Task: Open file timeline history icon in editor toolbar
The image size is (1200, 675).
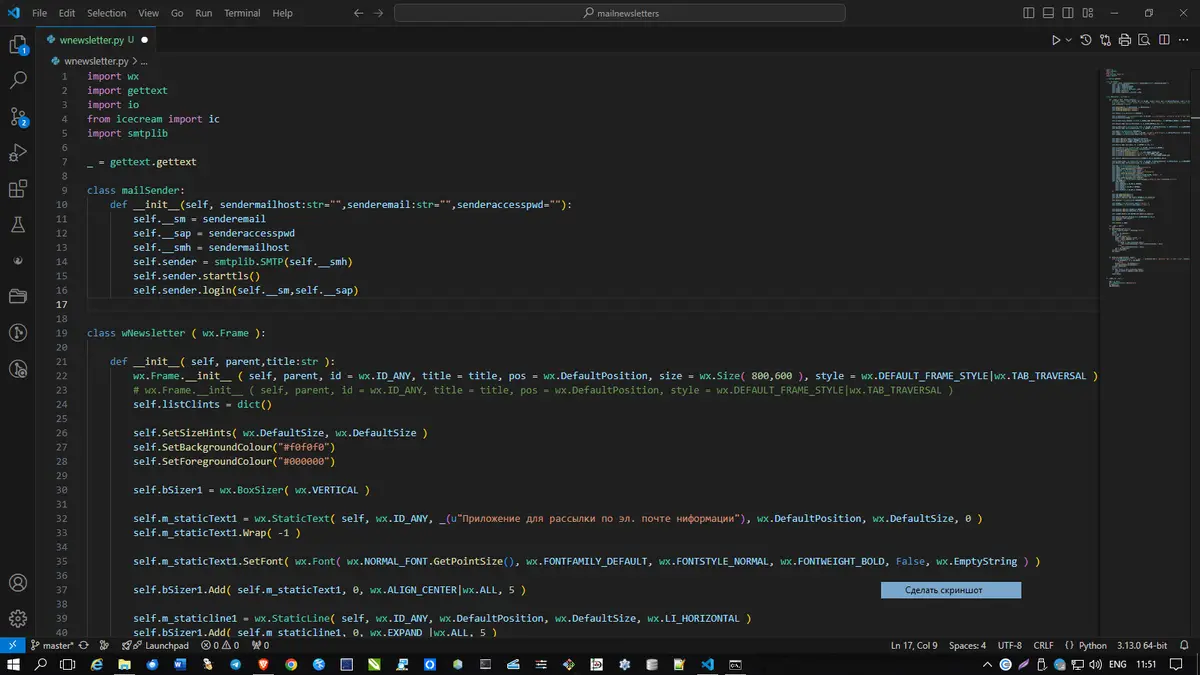Action: pos(1087,40)
